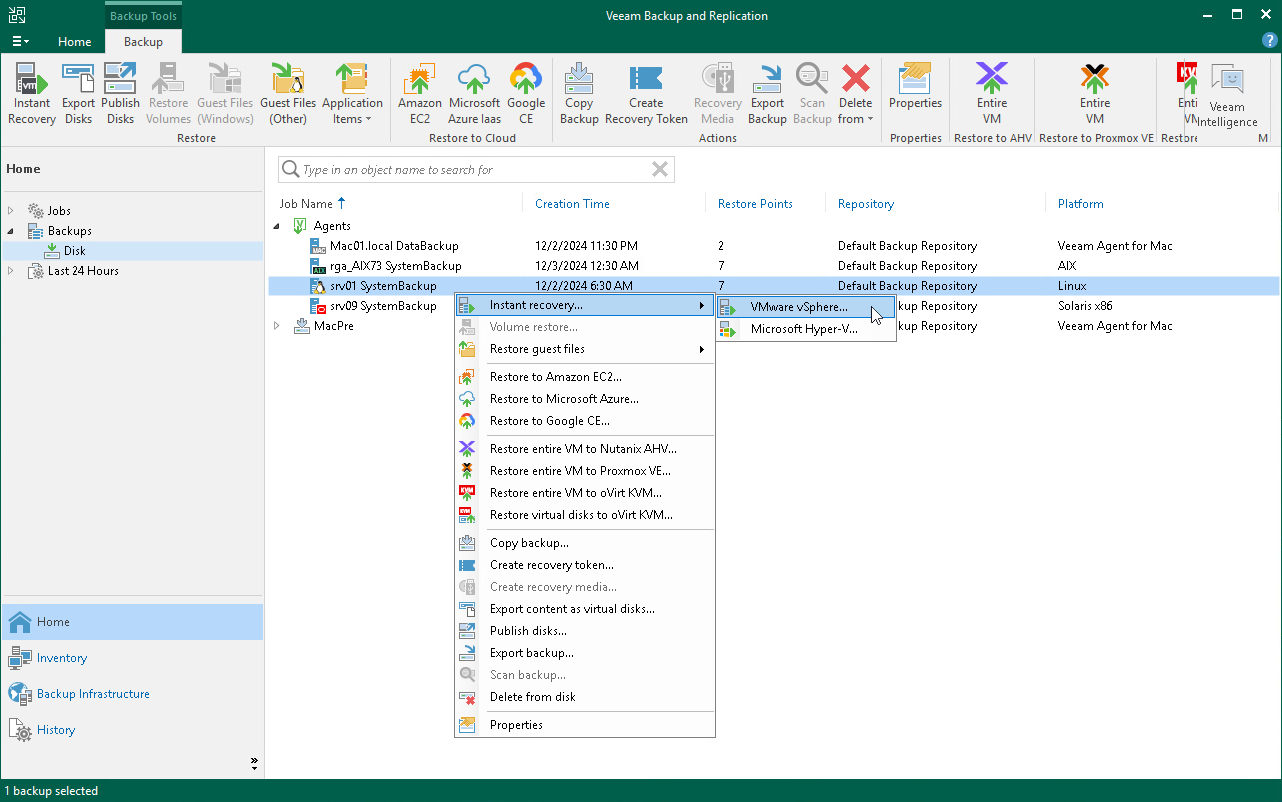Choose Export backup in the context menu
The width and height of the screenshot is (1282, 802).
585,653
